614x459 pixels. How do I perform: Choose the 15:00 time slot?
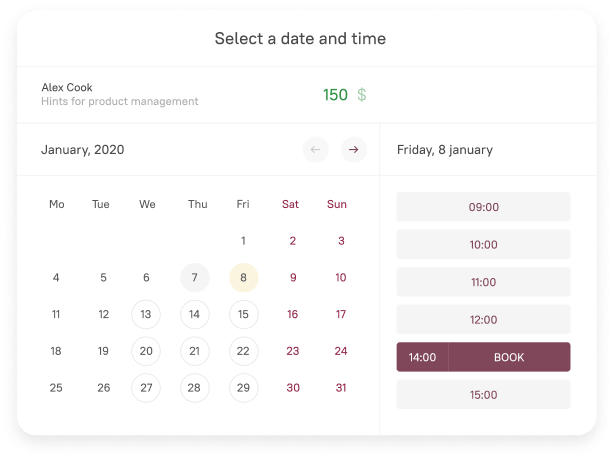click(x=483, y=395)
